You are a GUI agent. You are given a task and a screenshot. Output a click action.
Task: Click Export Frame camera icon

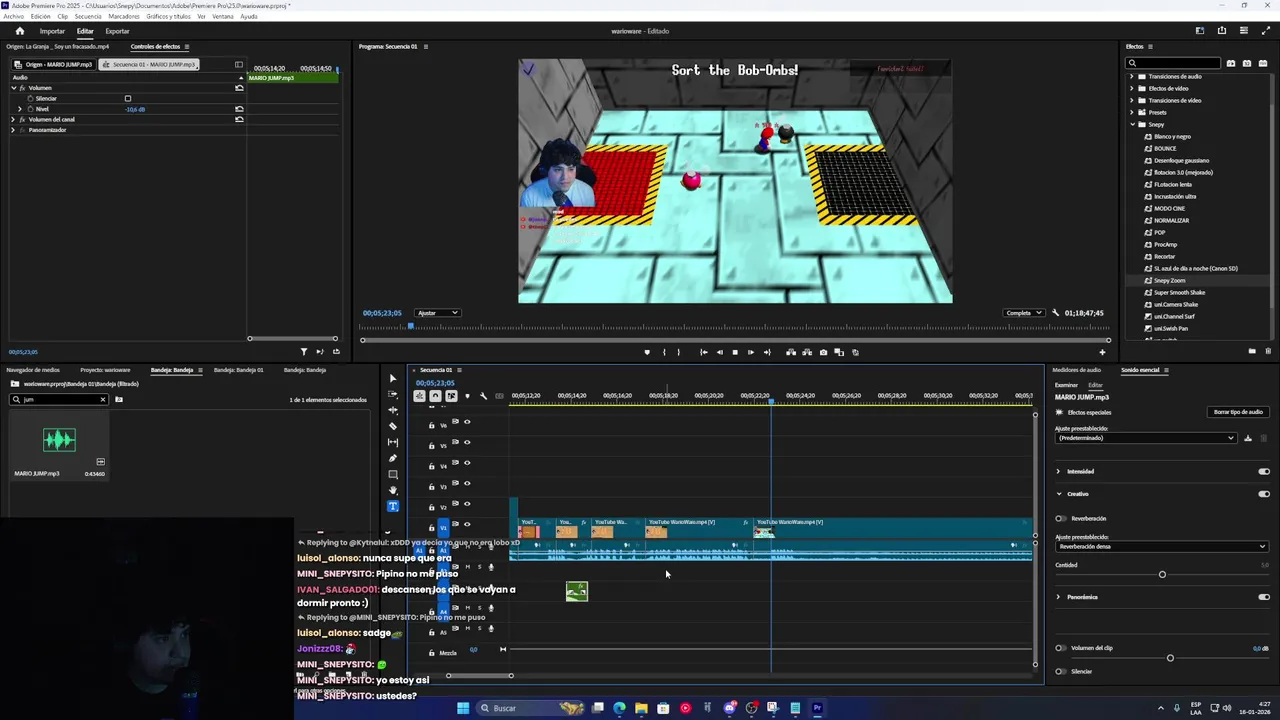(823, 352)
